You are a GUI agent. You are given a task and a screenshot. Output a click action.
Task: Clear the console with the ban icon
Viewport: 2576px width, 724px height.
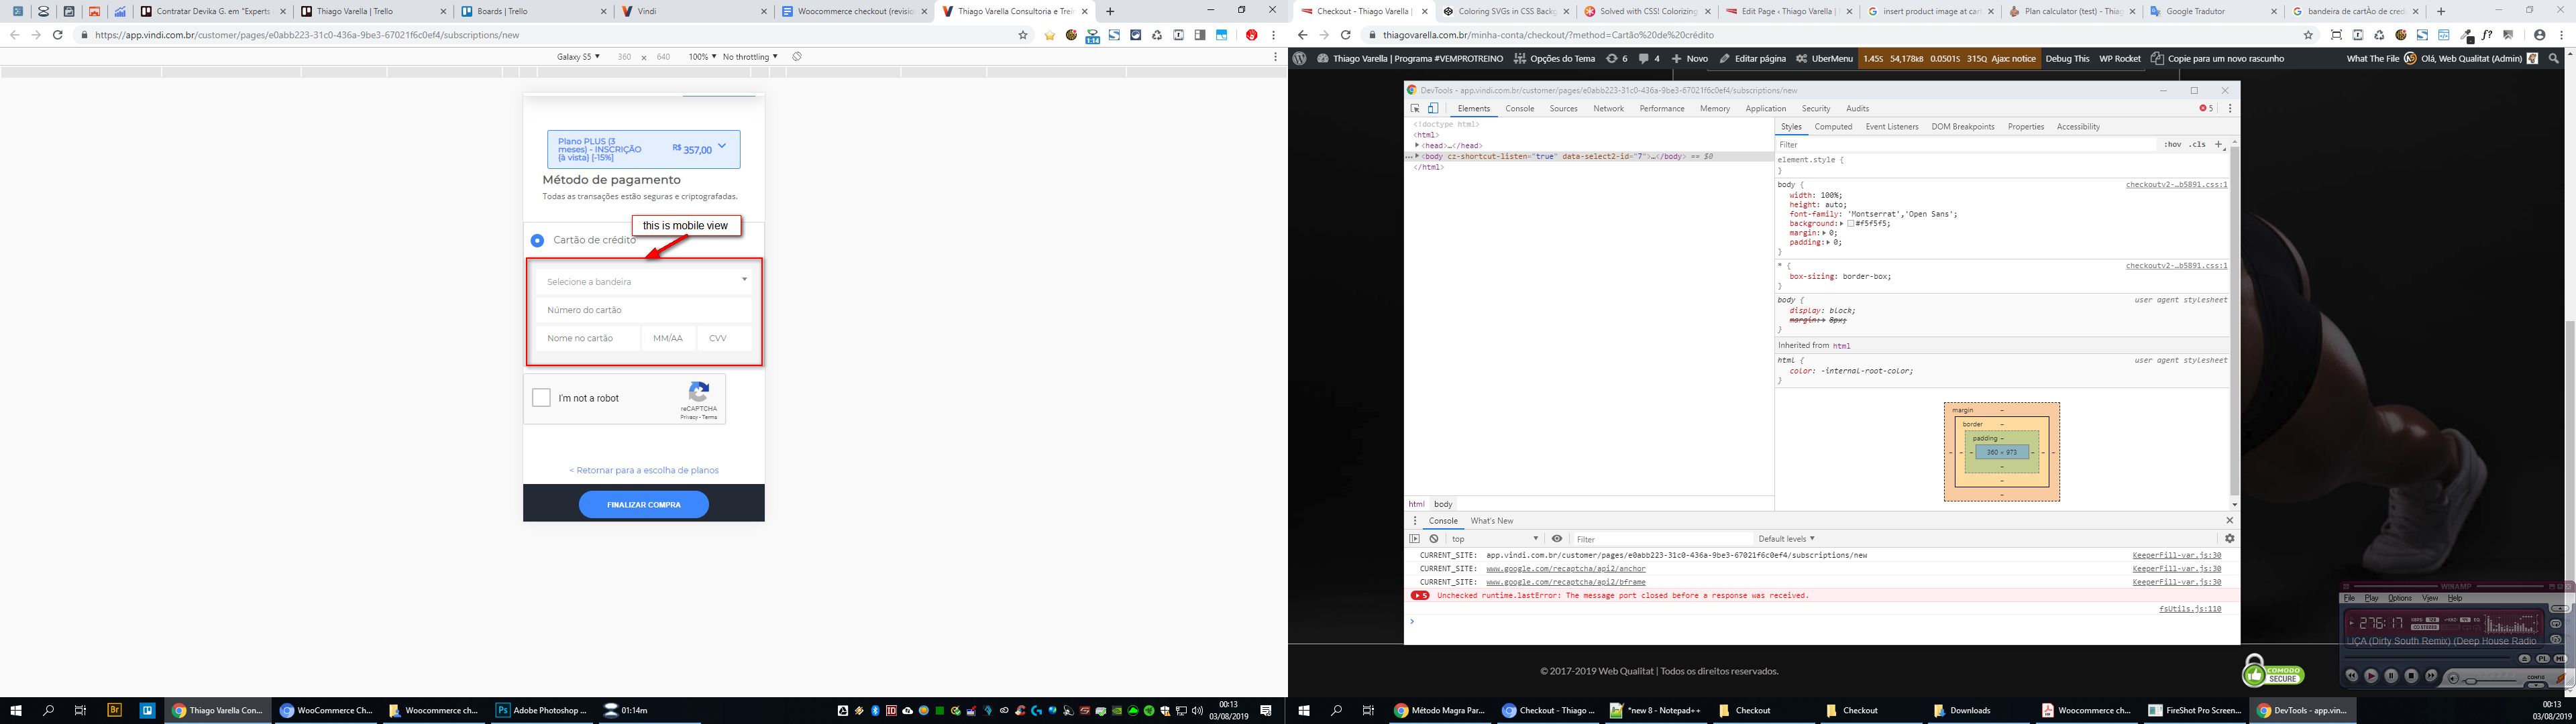coord(1433,539)
